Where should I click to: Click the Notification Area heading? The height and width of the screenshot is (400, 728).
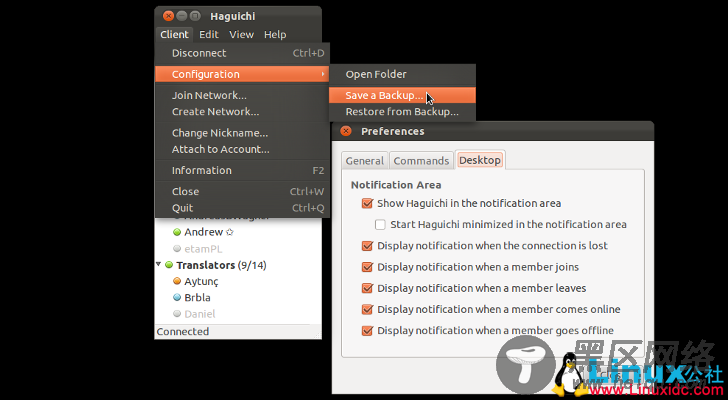pyautogui.click(x=396, y=185)
